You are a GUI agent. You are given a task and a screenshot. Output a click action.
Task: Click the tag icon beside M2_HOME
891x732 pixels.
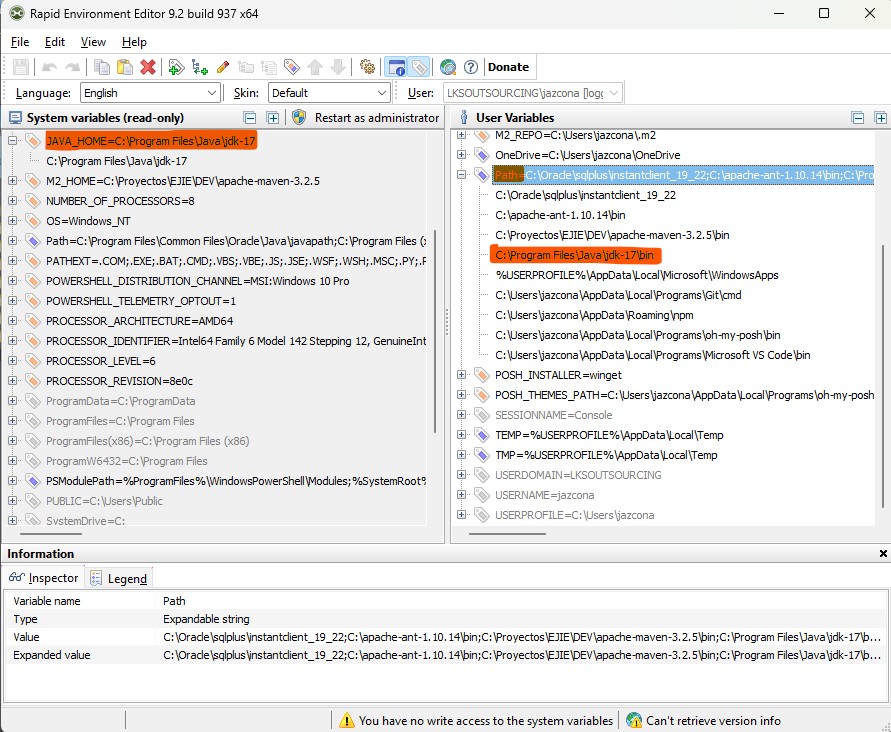pyautogui.click(x=32, y=181)
